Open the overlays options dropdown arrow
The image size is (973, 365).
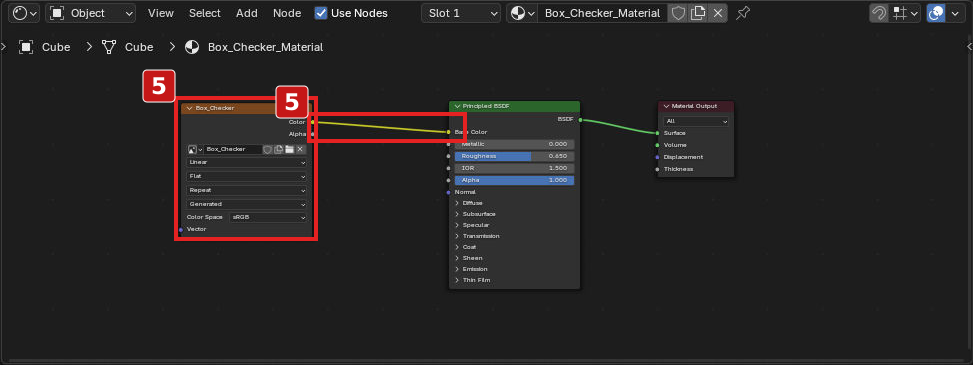pyautogui.click(x=954, y=13)
